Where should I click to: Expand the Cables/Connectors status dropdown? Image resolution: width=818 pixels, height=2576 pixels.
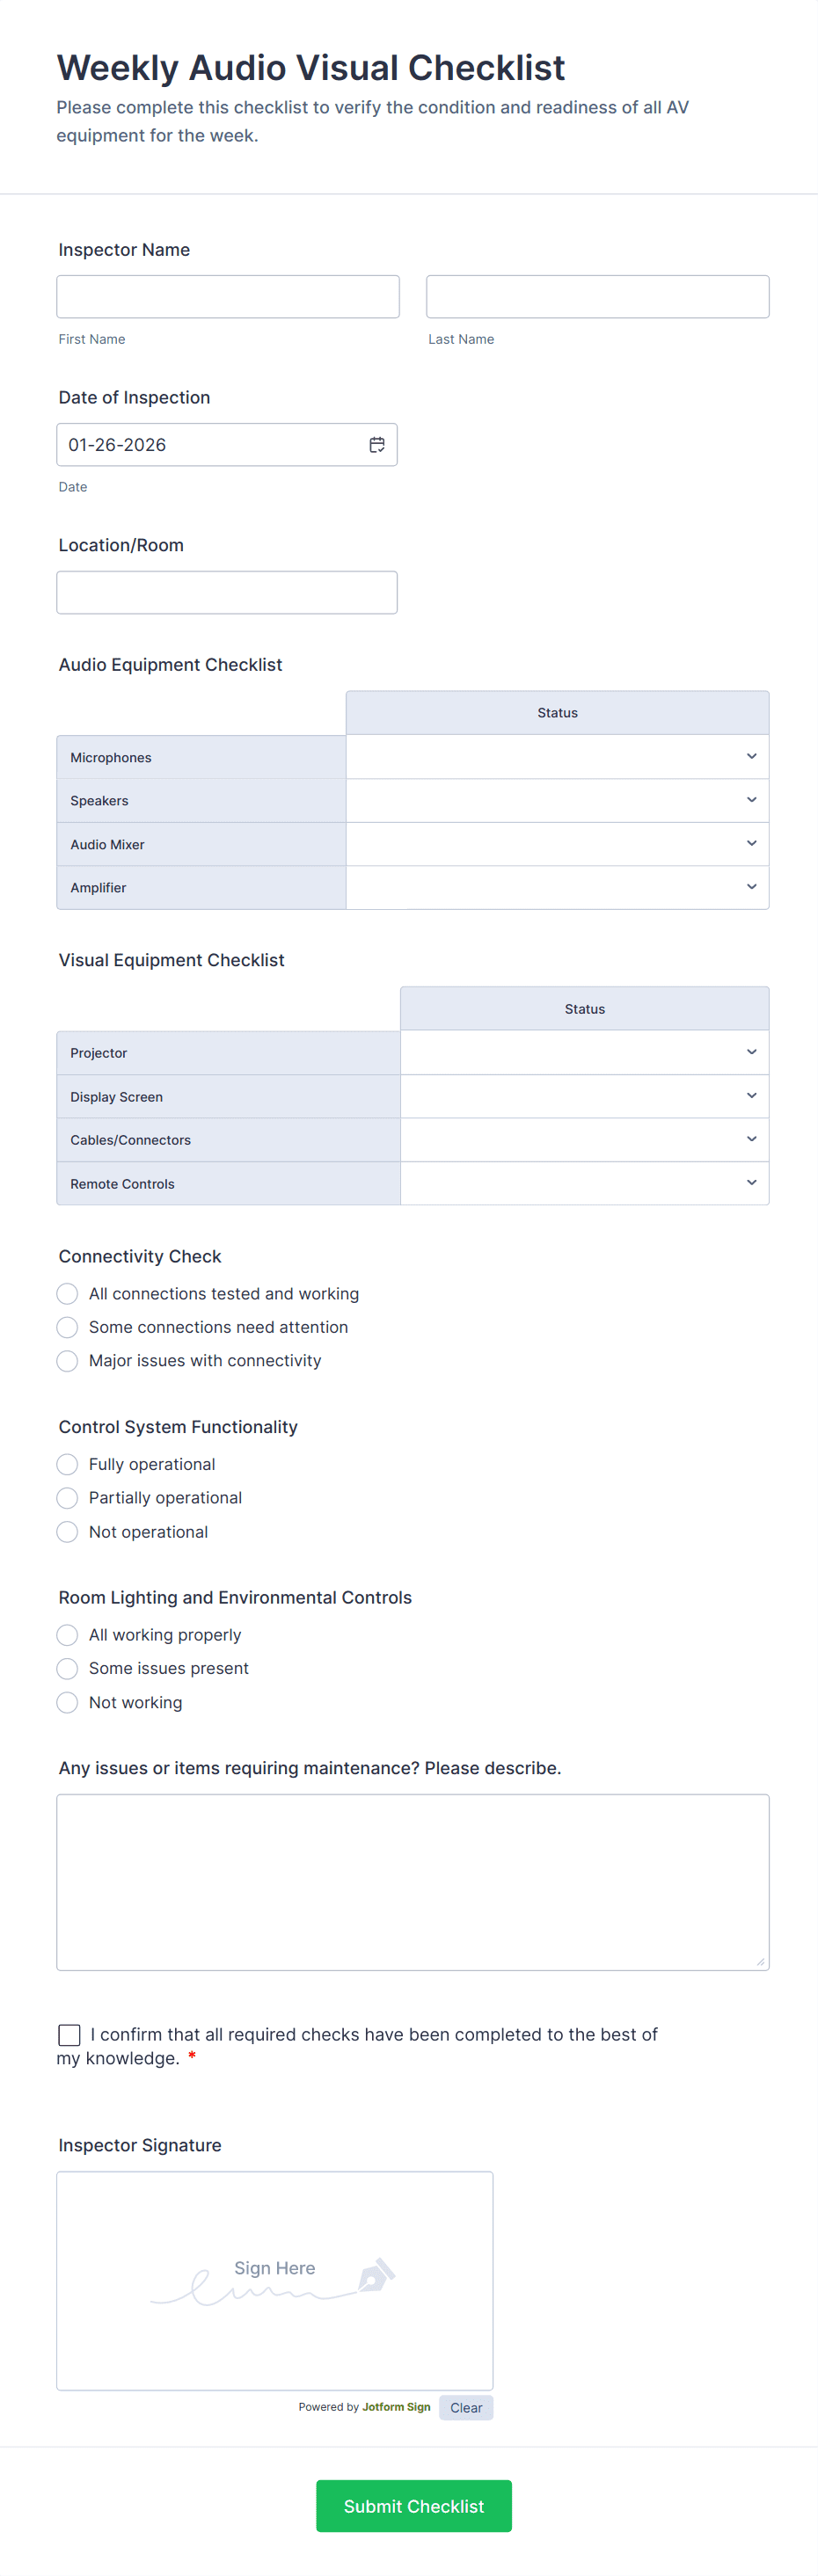point(584,1140)
